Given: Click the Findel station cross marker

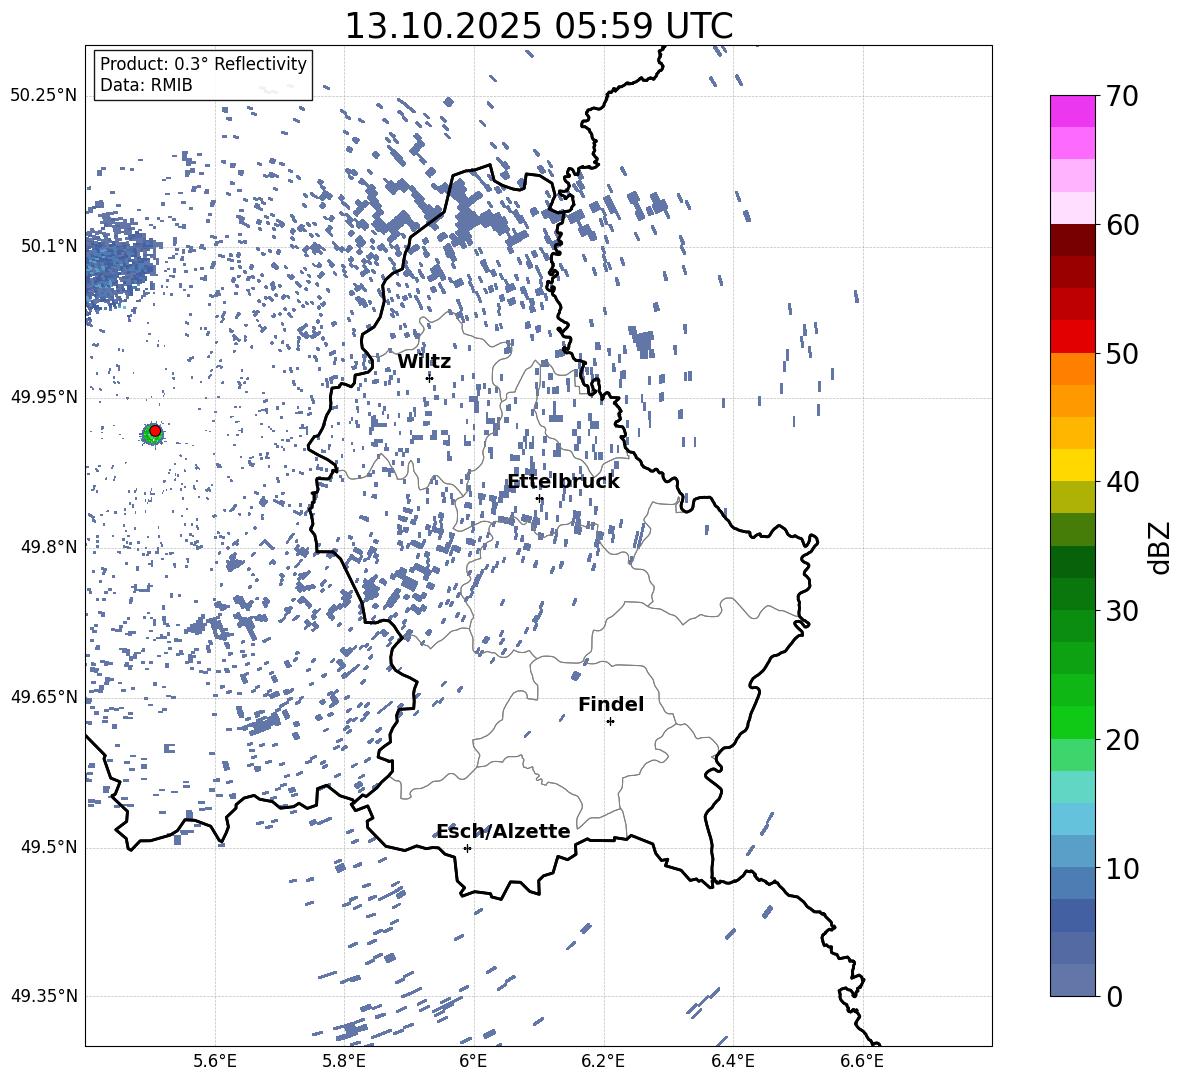Looking at the screenshot, I should click(610, 722).
